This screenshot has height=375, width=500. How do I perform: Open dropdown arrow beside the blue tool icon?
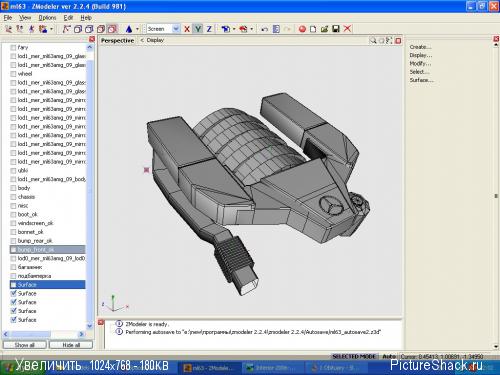(x=234, y=29)
